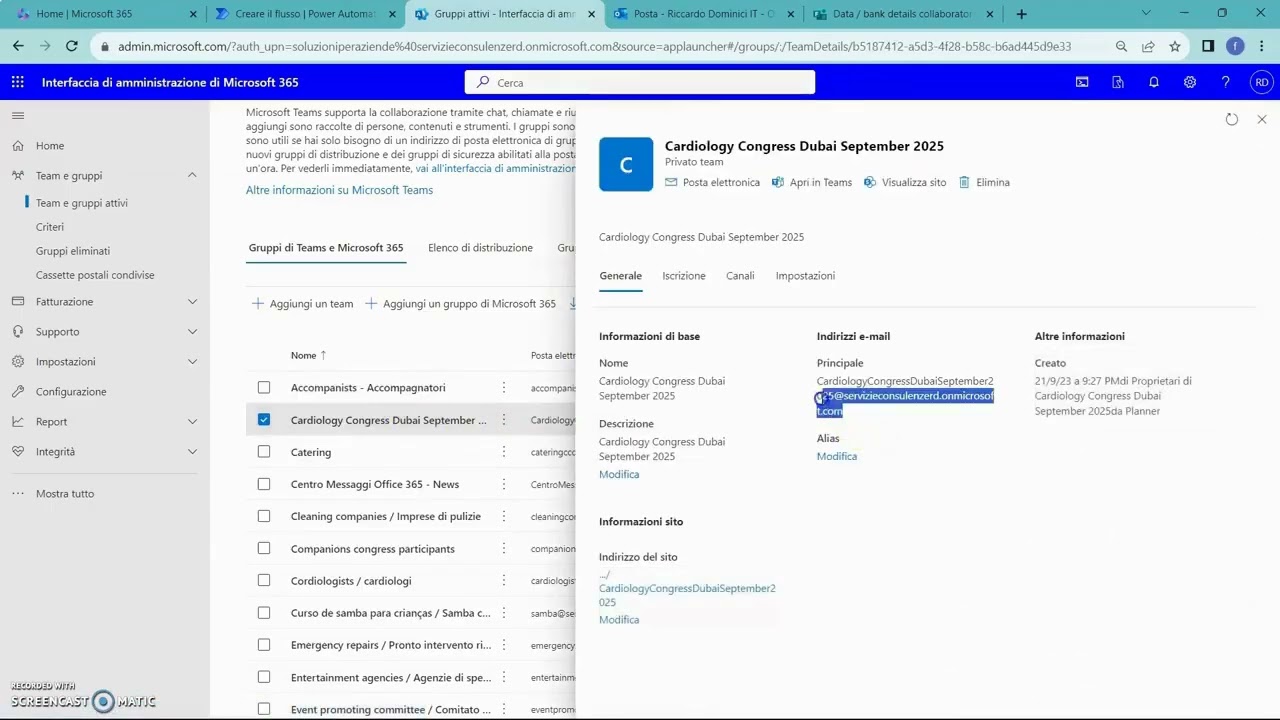The height and width of the screenshot is (720, 1280).
Task: Switch to Canali tab
Action: click(x=740, y=276)
